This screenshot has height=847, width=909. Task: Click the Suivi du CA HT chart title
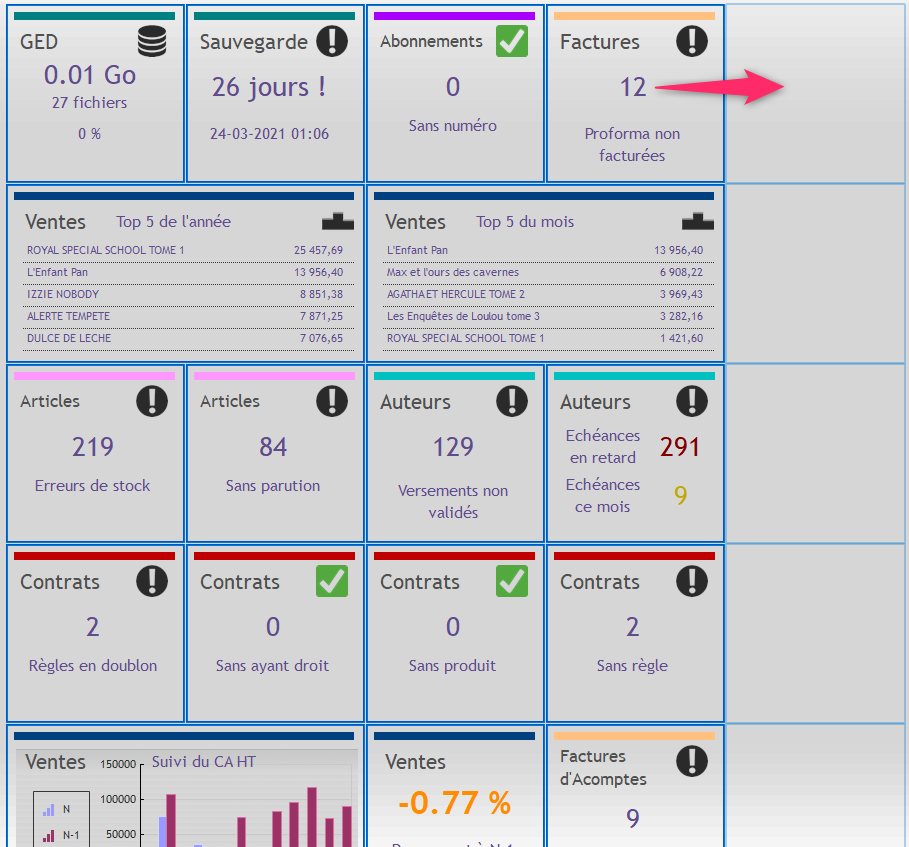point(203,762)
